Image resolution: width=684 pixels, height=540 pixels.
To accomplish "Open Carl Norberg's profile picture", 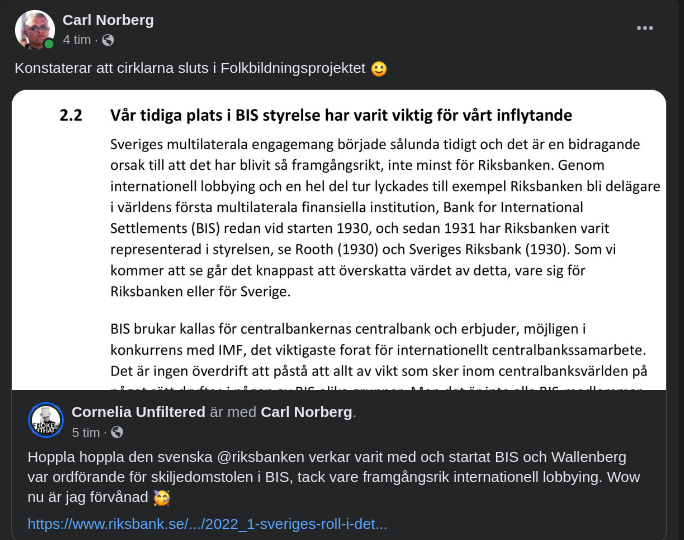I will point(35,29).
